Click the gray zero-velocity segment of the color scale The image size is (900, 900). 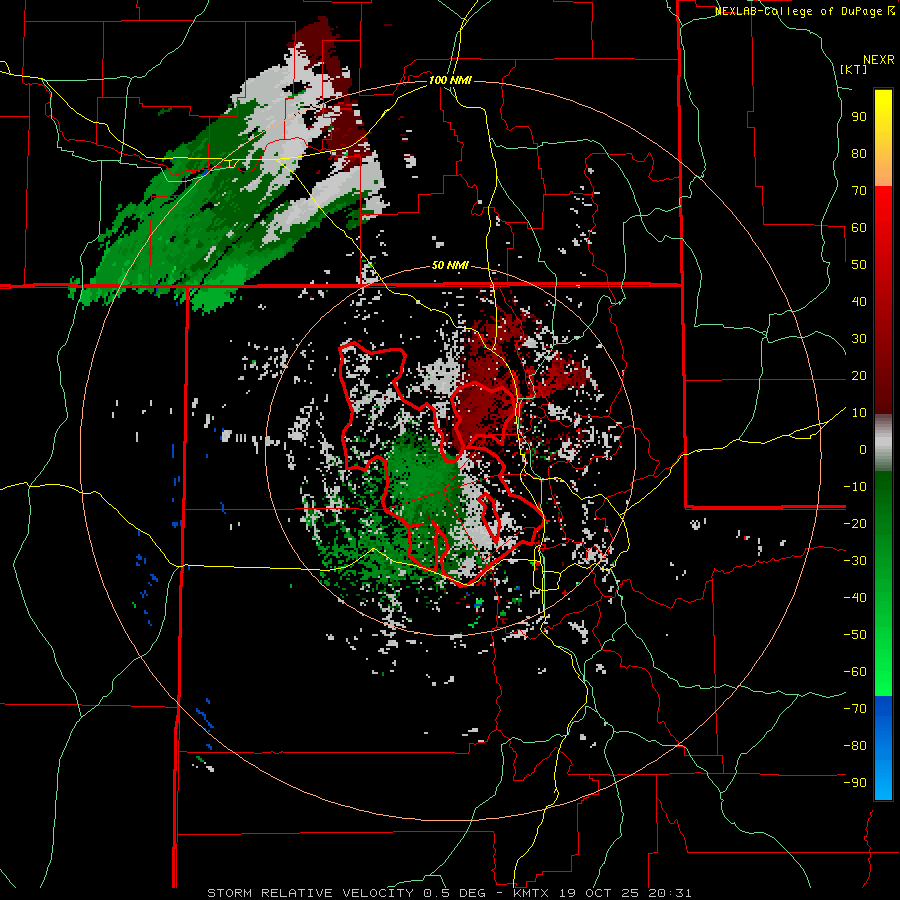click(883, 443)
